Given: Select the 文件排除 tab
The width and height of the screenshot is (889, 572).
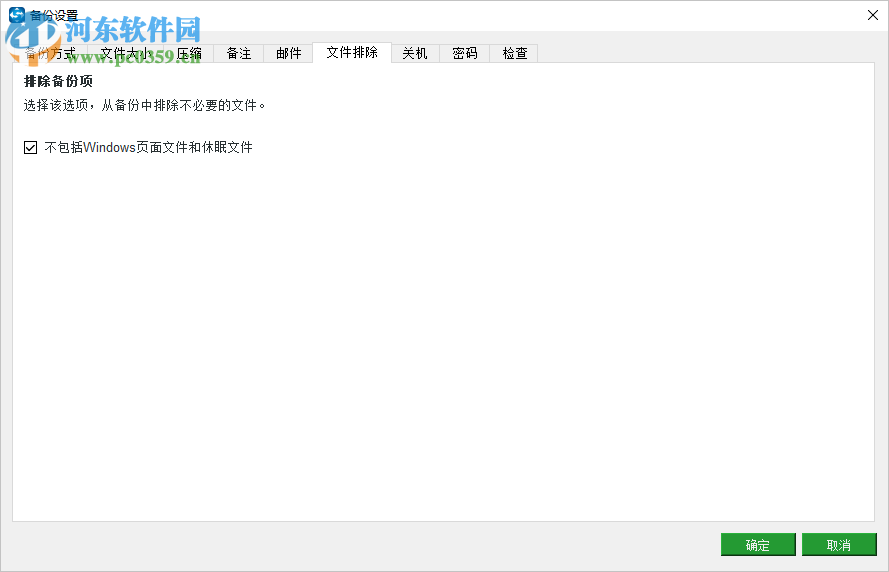Looking at the screenshot, I should 352,52.
